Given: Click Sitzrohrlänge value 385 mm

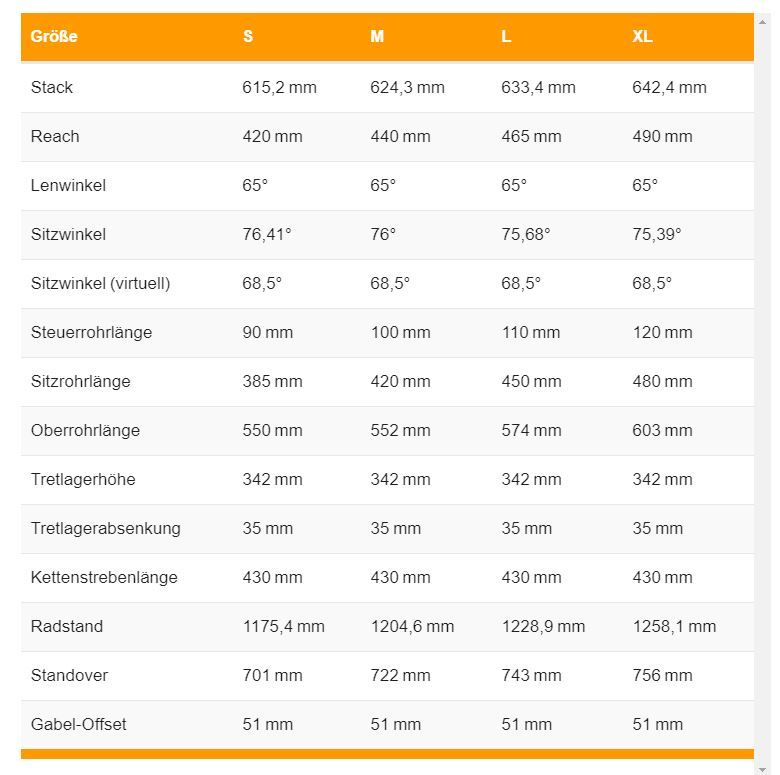Looking at the screenshot, I should [x=273, y=382].
